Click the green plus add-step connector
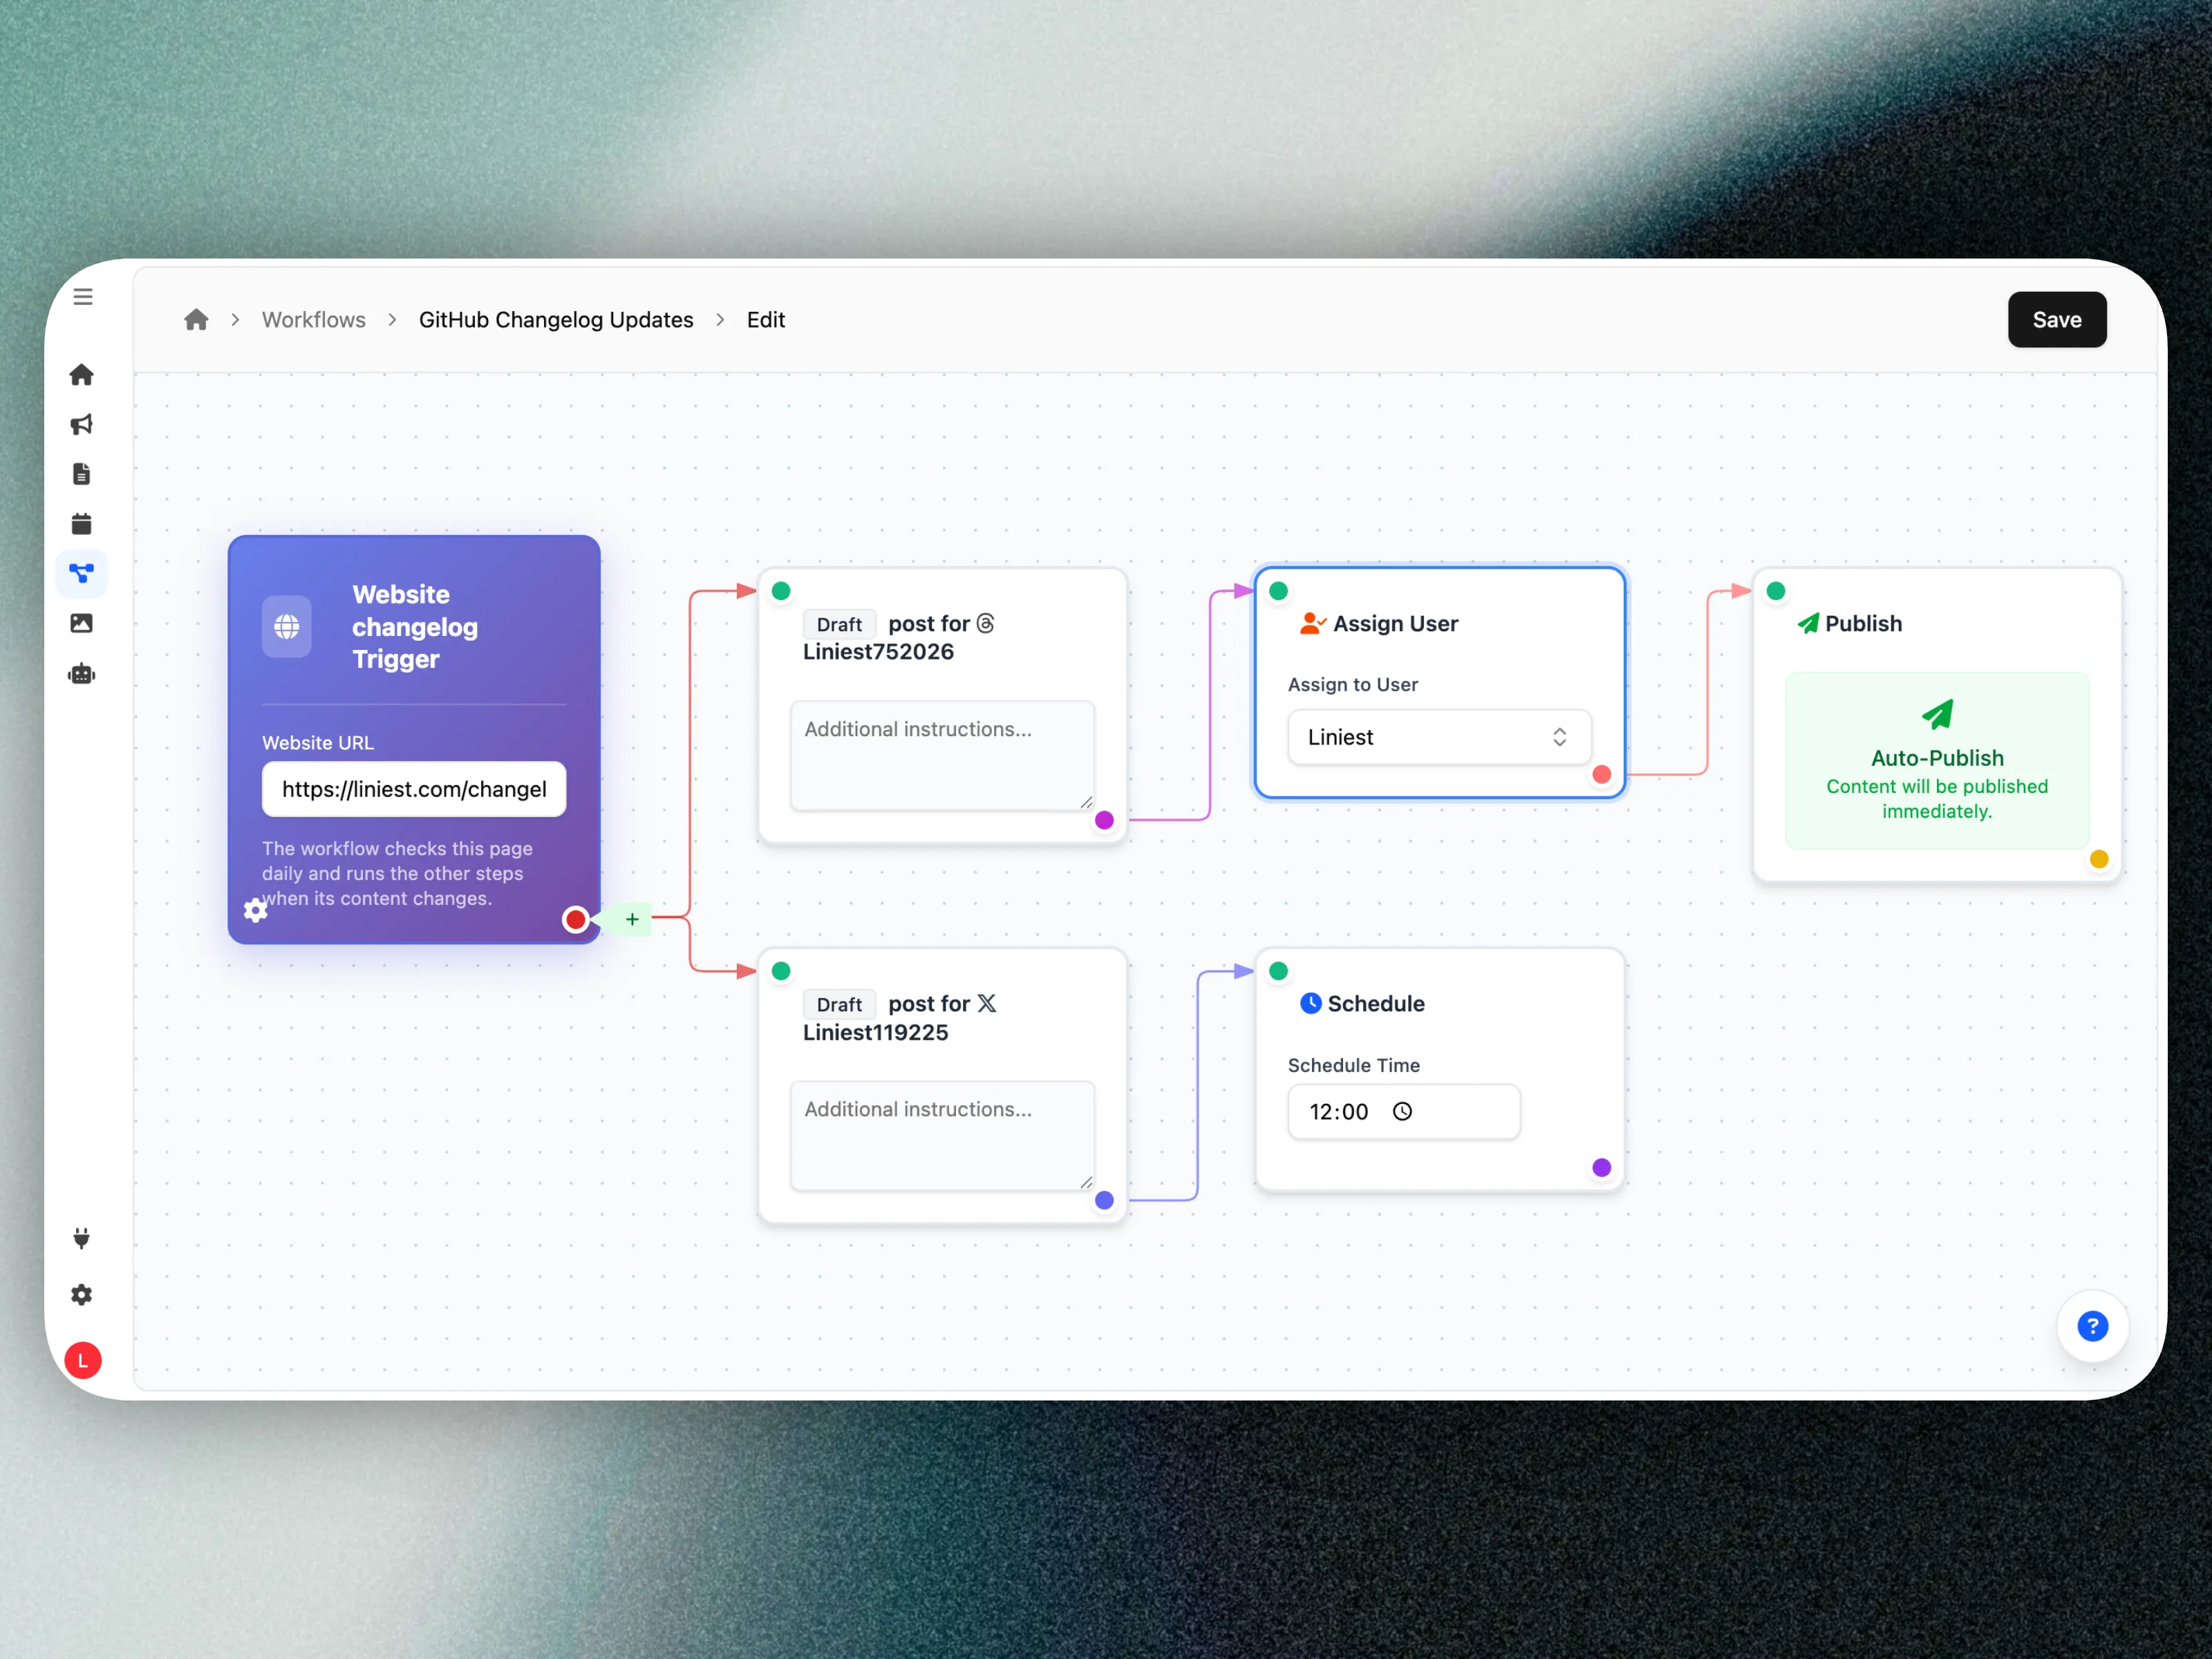The height and width of the screenshot is (1659, 2212). [x=632, y=919]
